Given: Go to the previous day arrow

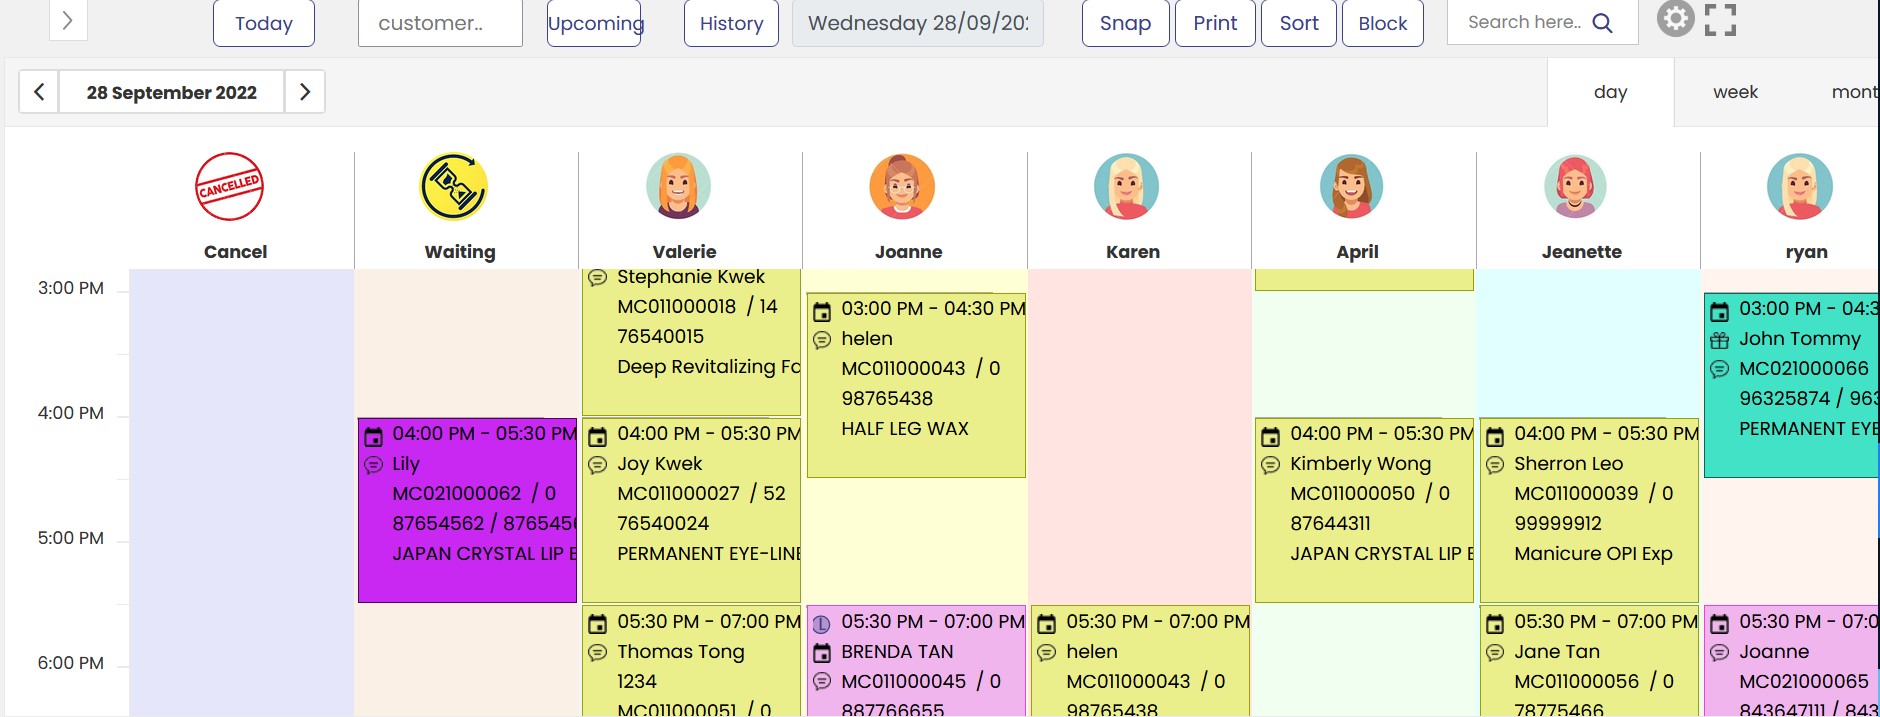Looking at the screenshot, I should [x=39, y=92].
